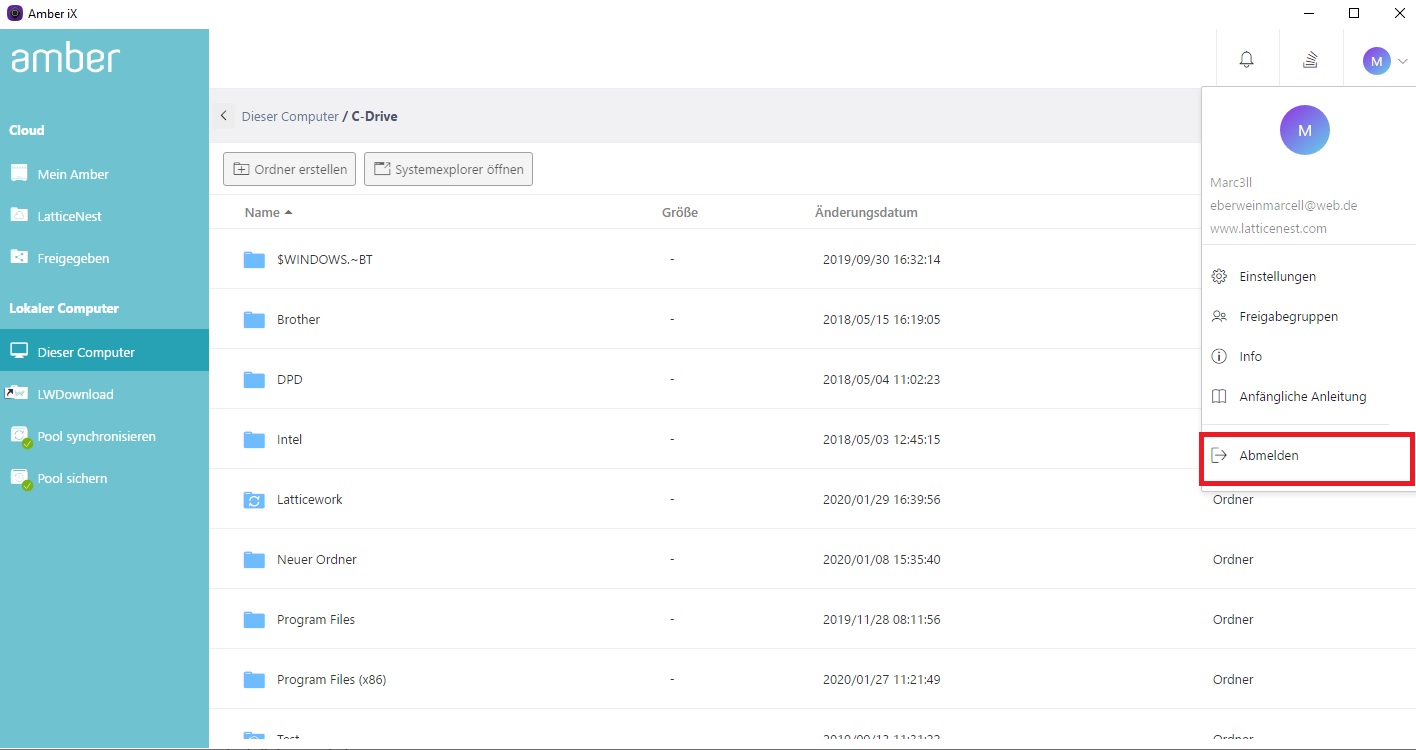Go back using the breadcrumb chevron

pyautogui.click(x=223, y=116)
